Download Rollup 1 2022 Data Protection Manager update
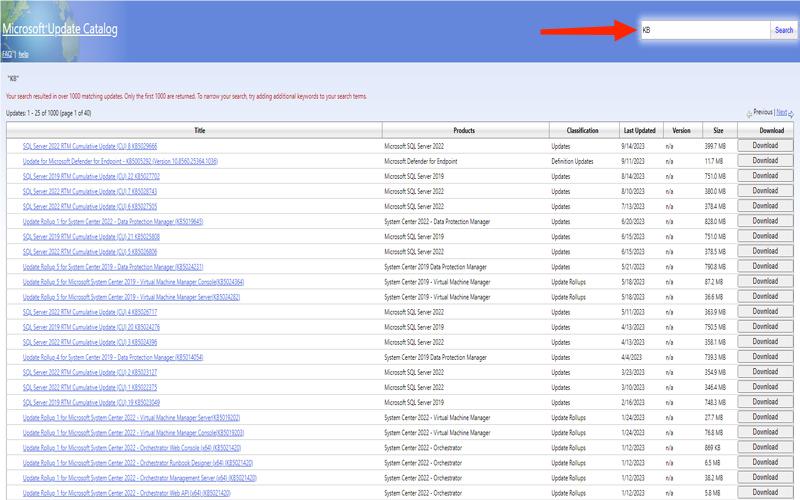This screenshot has height=500, width=800. click(x=765, y=221)
